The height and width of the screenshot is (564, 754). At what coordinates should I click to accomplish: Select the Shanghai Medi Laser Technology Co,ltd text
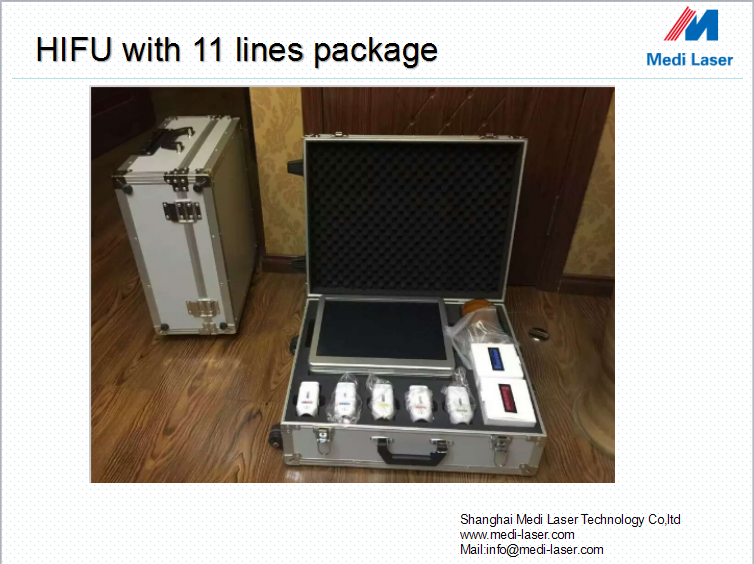pyautogui.click(x=570, y=520)
